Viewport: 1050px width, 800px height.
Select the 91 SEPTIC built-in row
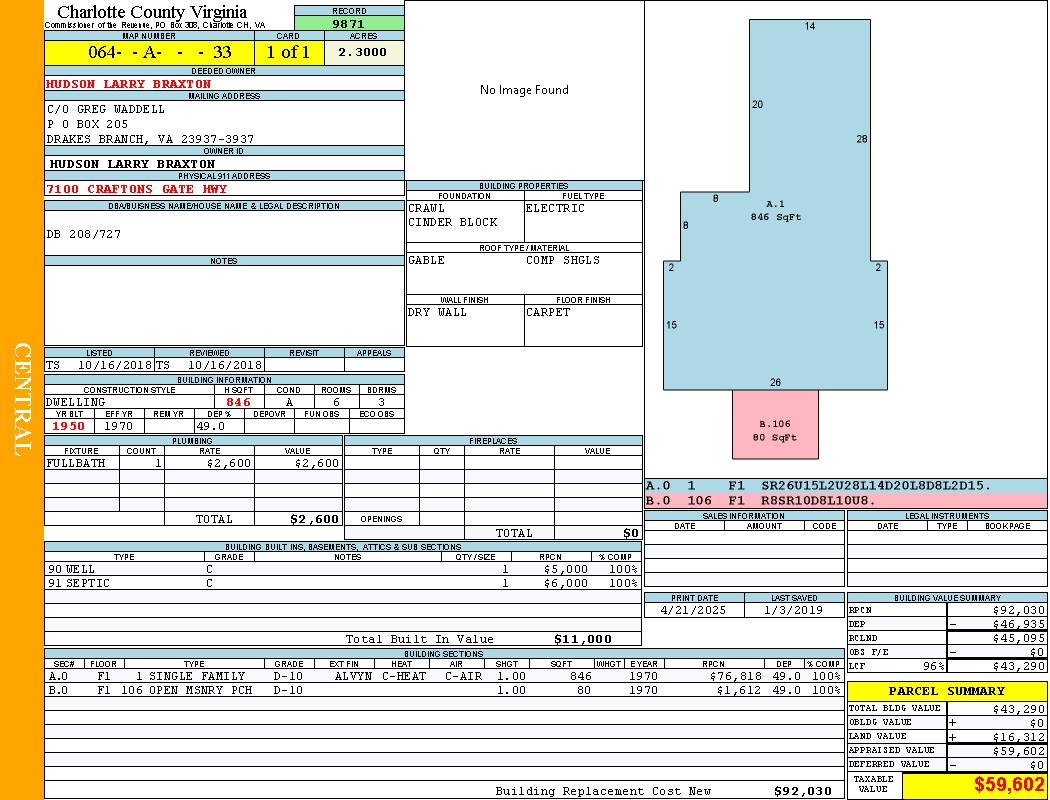click(80, 583)
